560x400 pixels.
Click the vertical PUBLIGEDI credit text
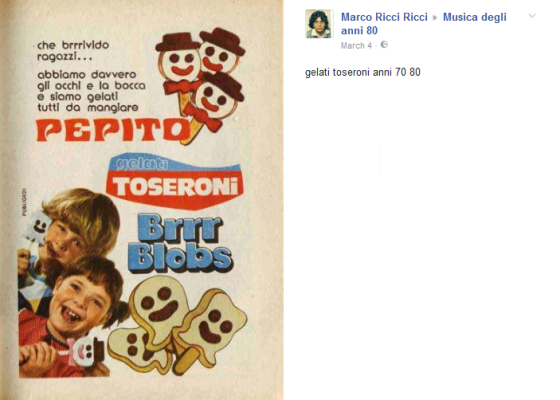point(24,202)
